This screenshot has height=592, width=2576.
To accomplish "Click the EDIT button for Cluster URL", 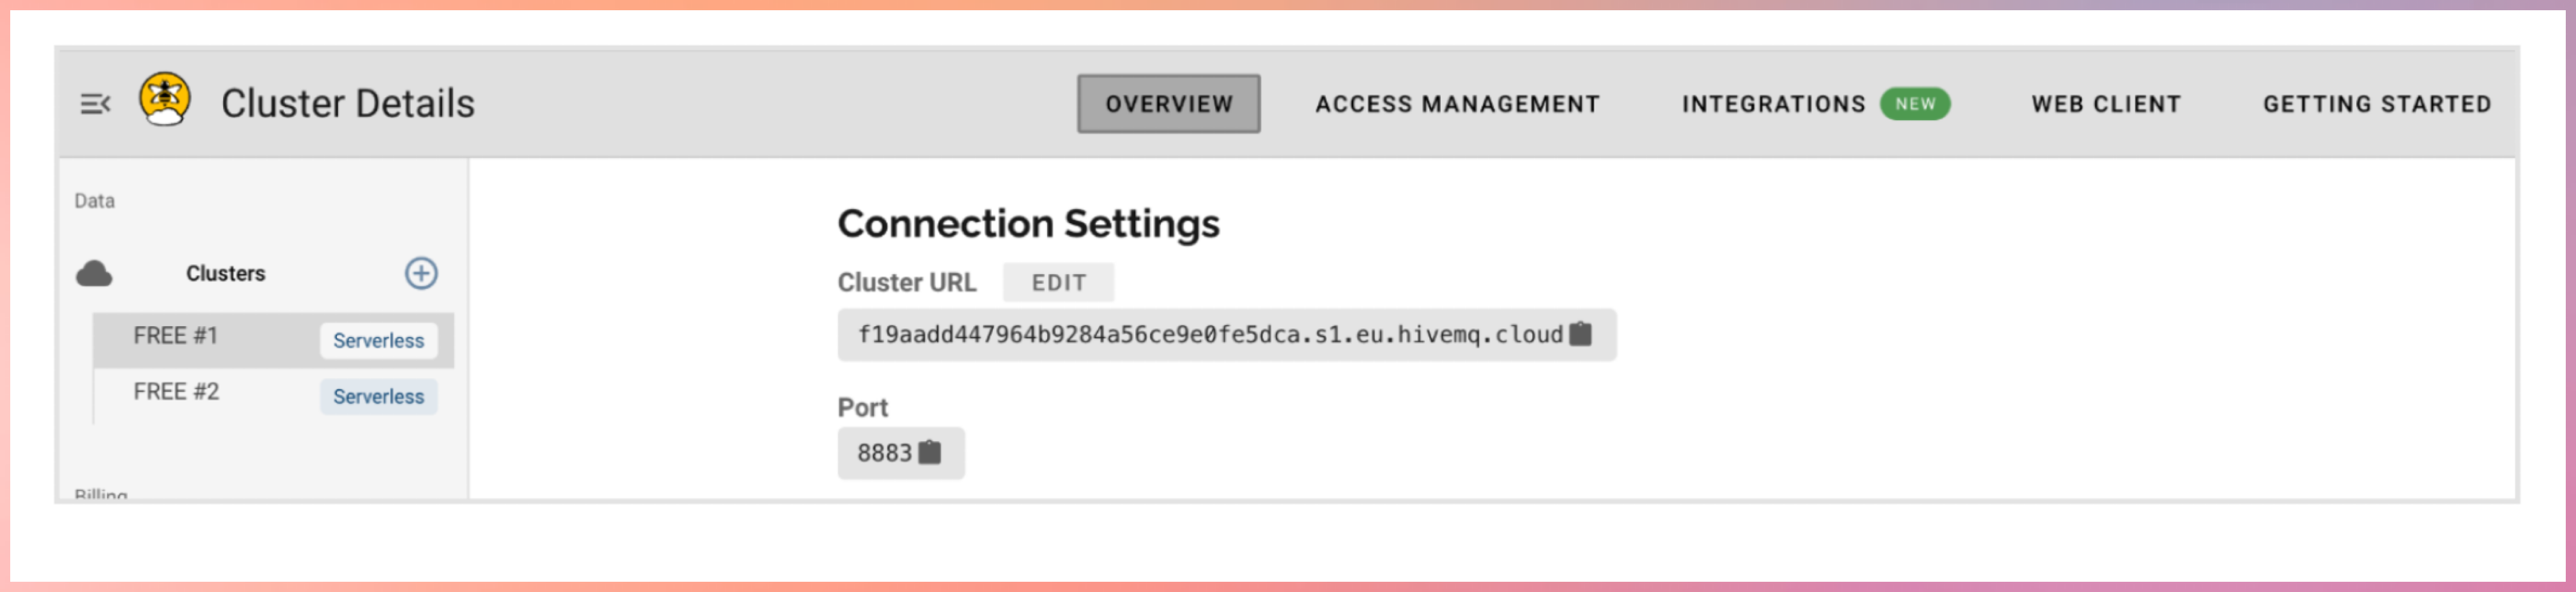I will 1058,283.
